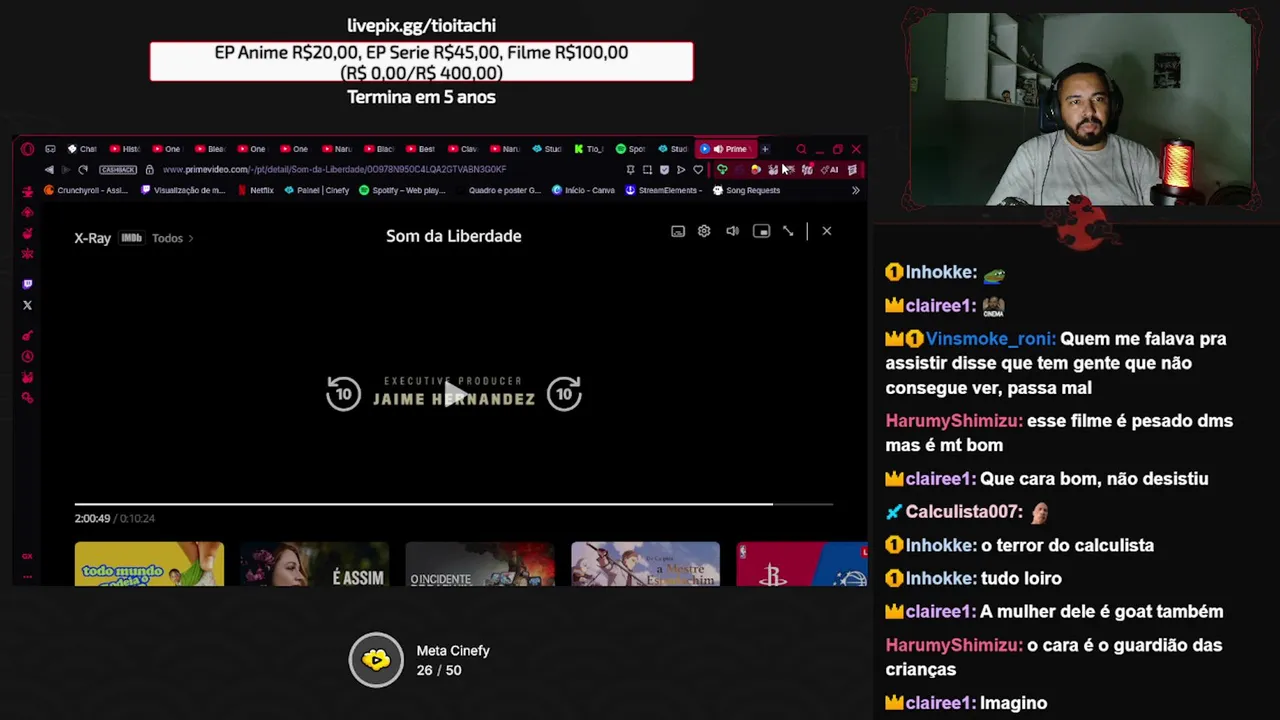Click the donation goal progress bar
The image size is (1280, 720).
(421, 62)
